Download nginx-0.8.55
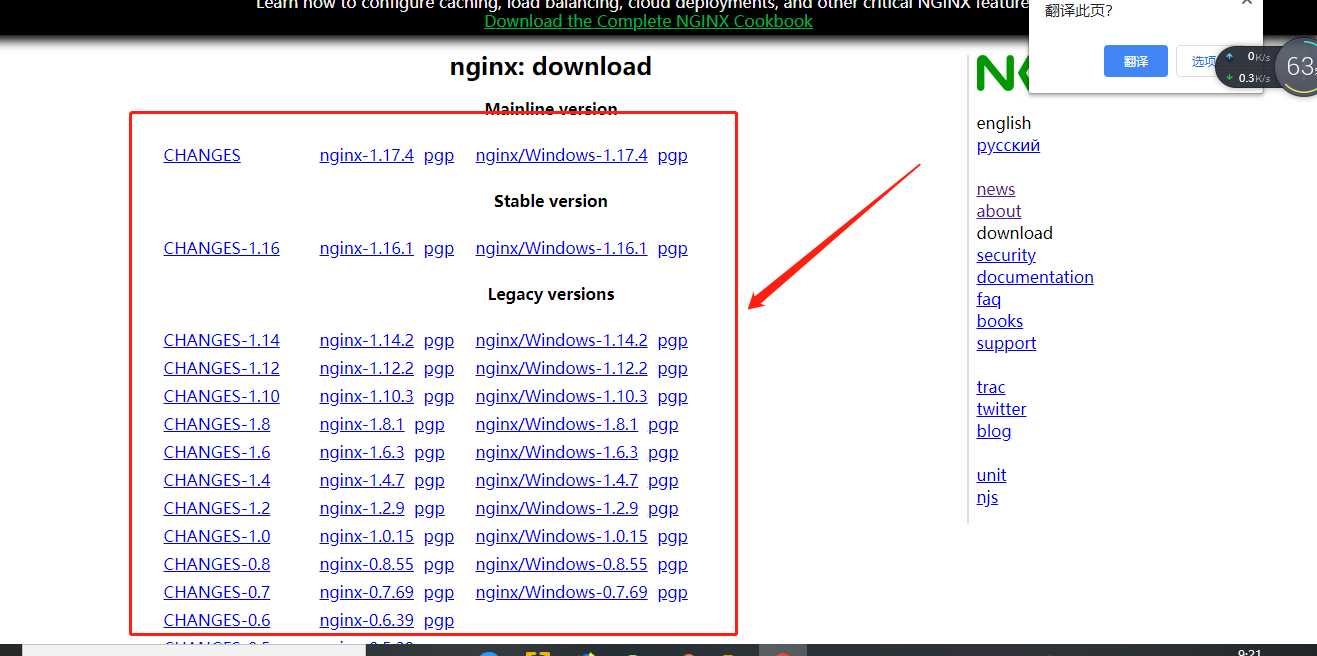Image resolution: width=1317 pixels, height=656 pixels. 367,564
